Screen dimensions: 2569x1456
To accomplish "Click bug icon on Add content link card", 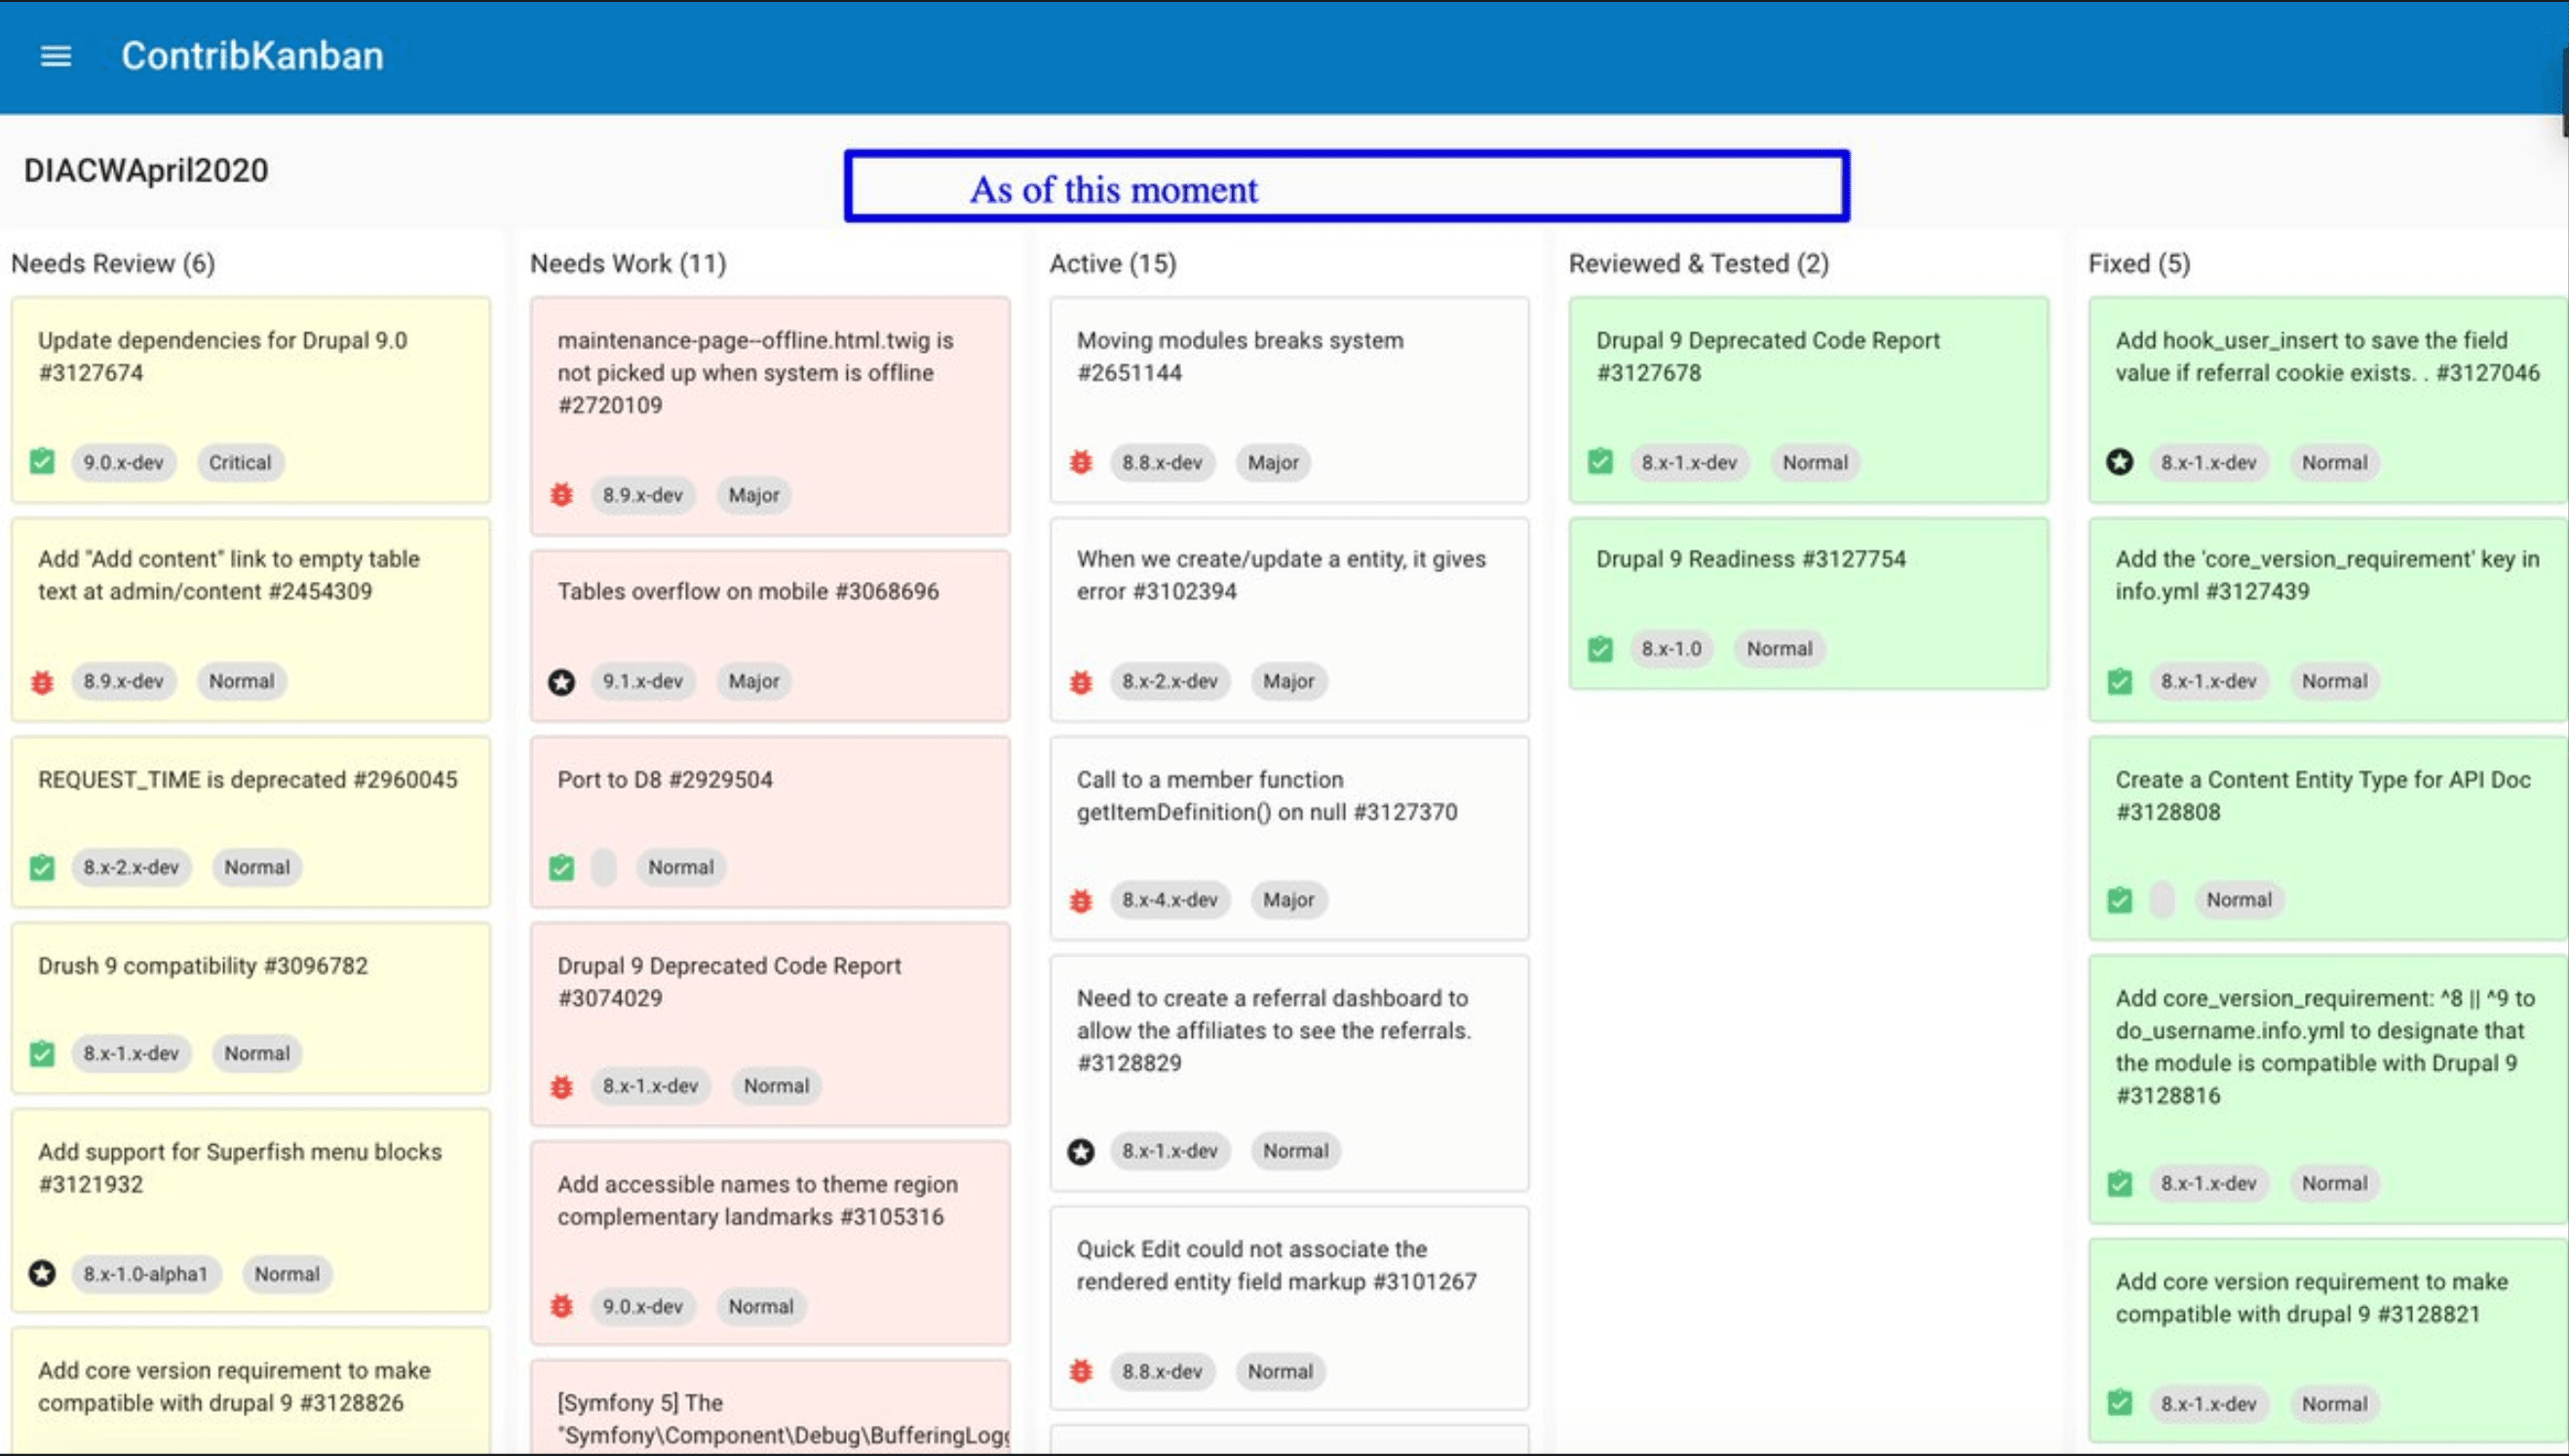I will click(x=42, y=682).
